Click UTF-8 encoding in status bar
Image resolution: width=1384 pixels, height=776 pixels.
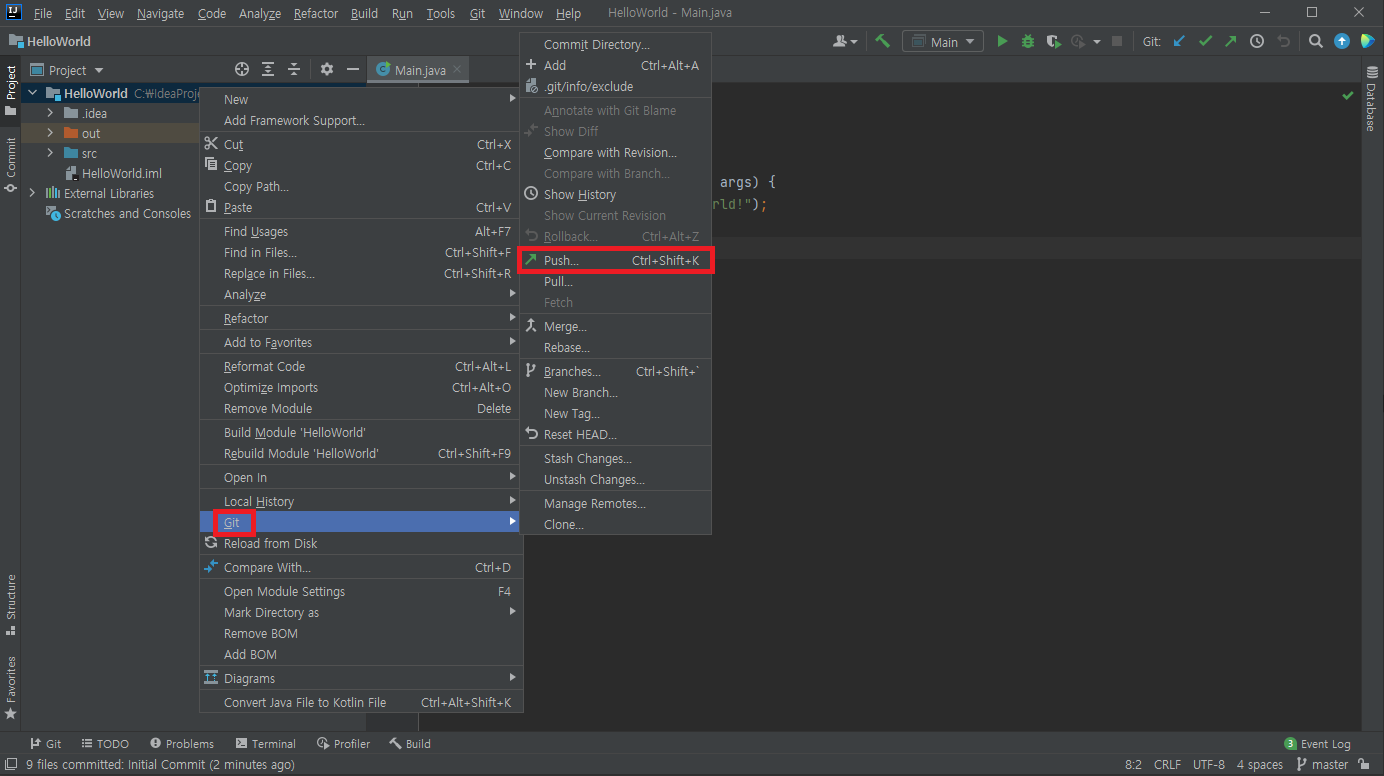[1208, 764]
